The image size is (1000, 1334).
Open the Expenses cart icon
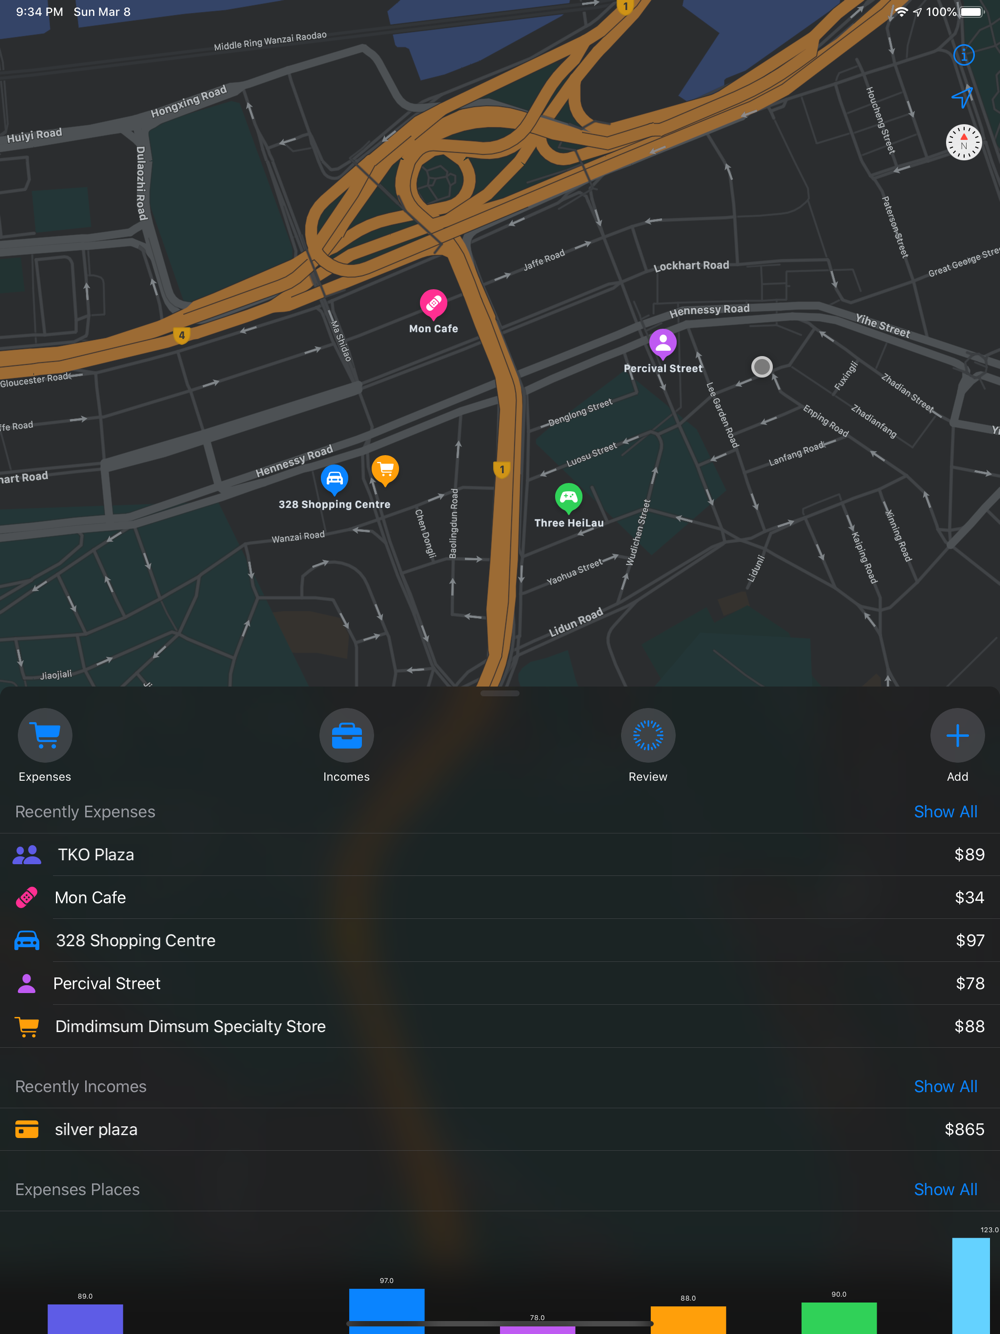[45, 736]
